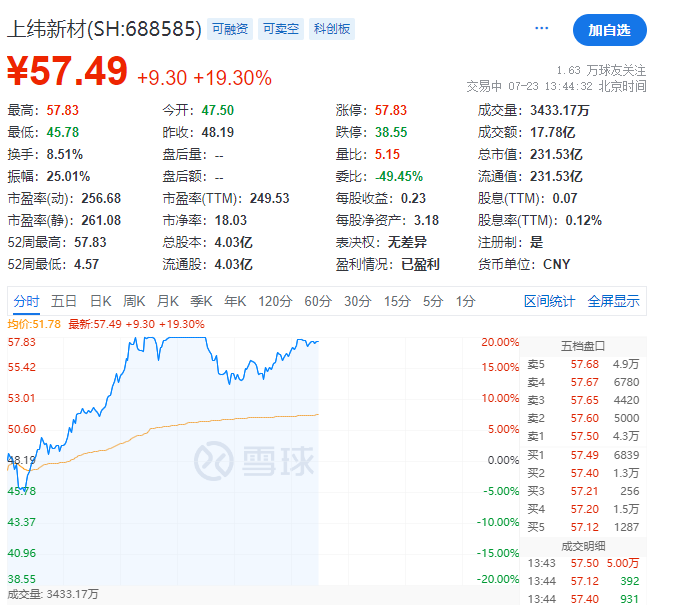Click the Xueqiu watermark logo in chart
Viewport: 679px width, 605px height.
coord(253,460)
